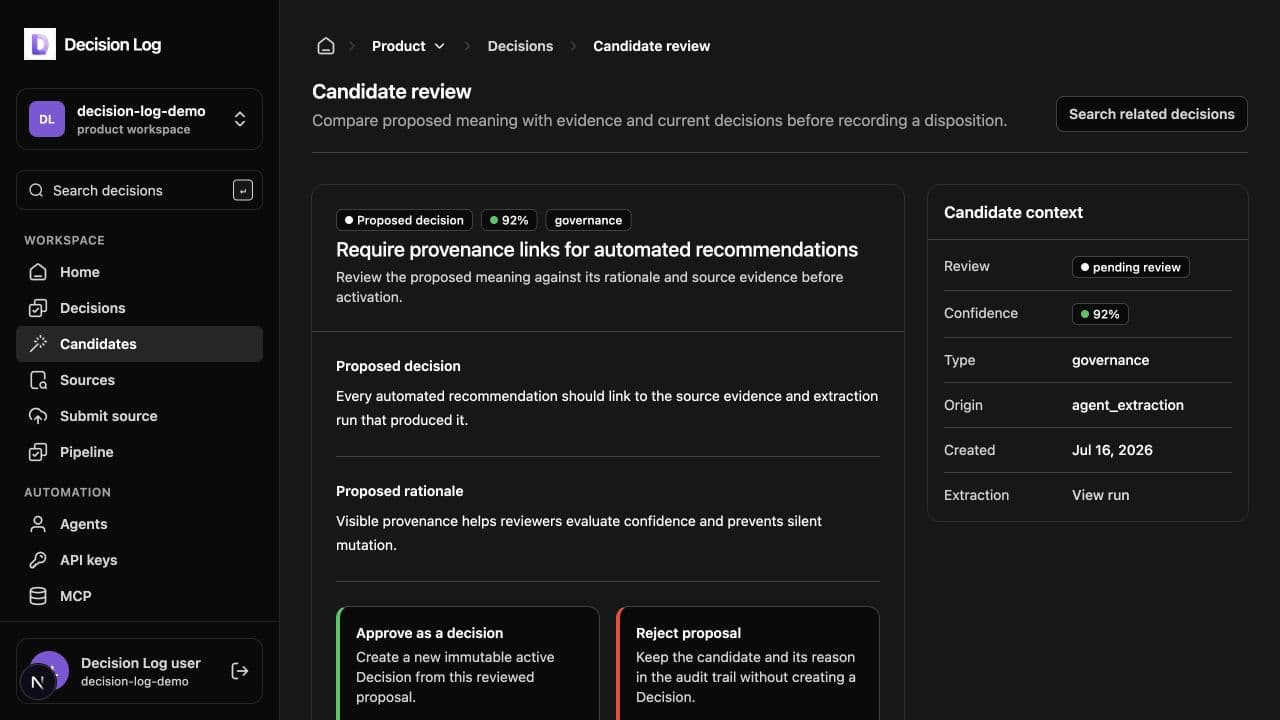
Task: Click the Candidate context heading
Action: (1013, 212)
